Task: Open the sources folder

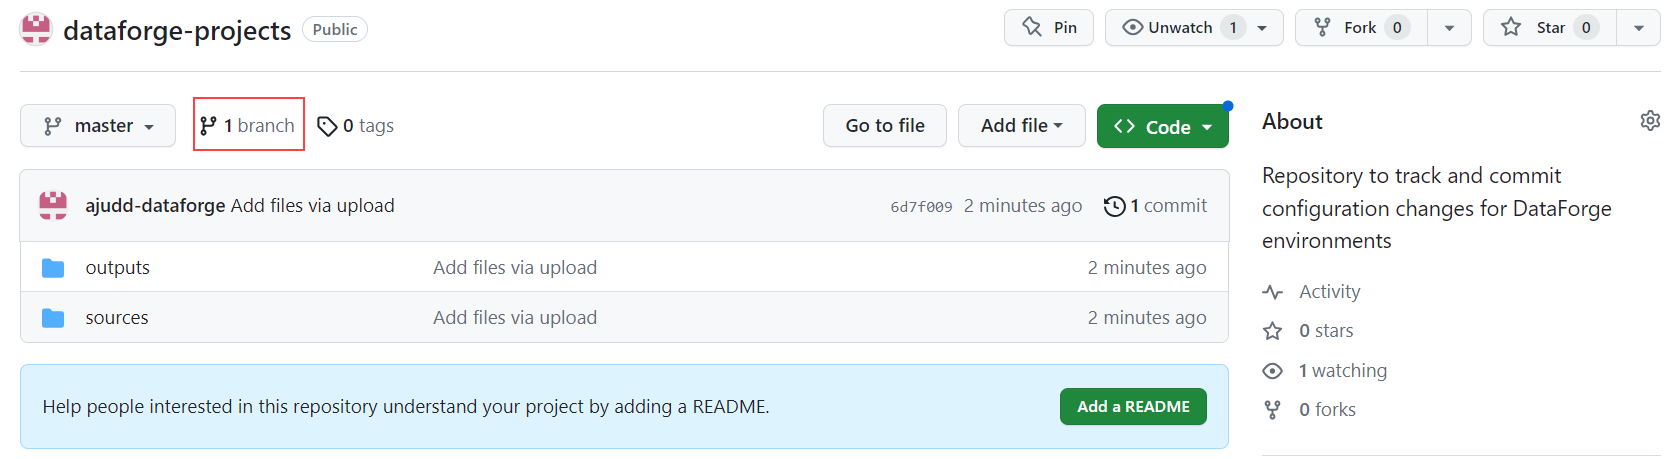Action: (117, 318)
